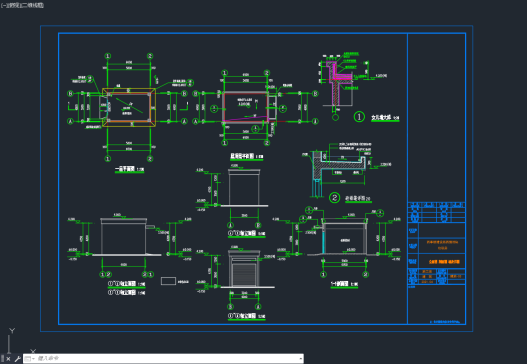Select detail marker circle number 1
Screen dimensions: 527x364
pyautogui.click(x=359, y=117)
